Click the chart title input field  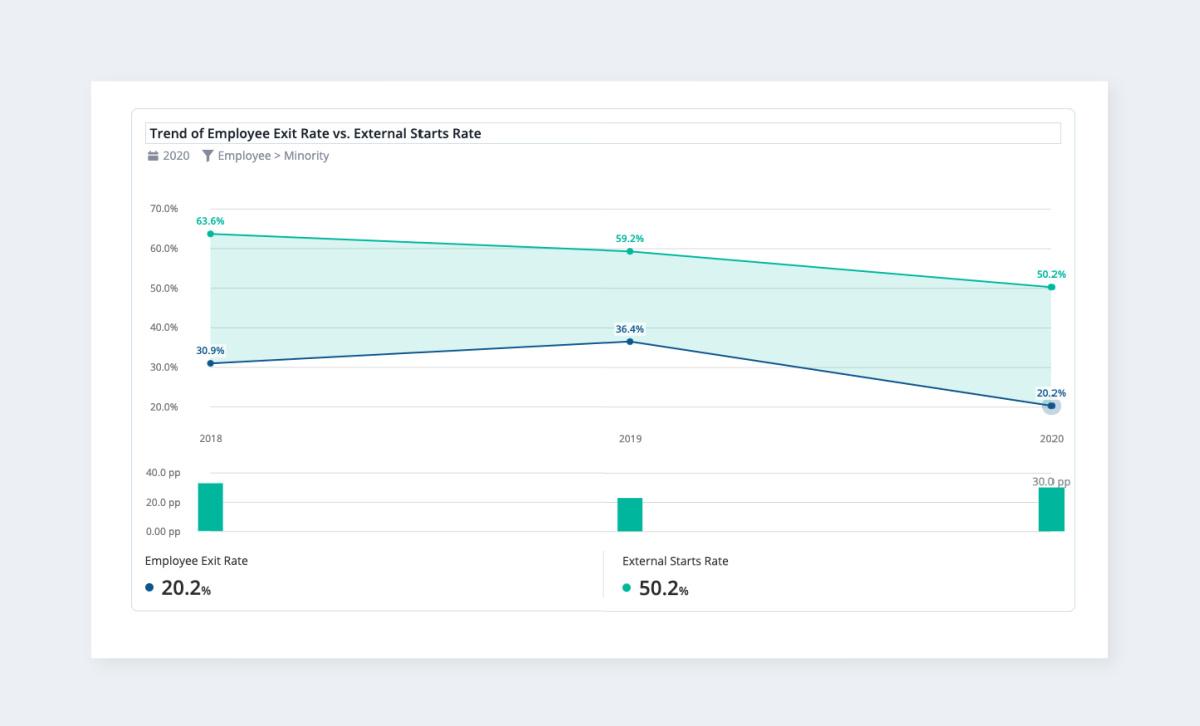click(x=603, y=133)
